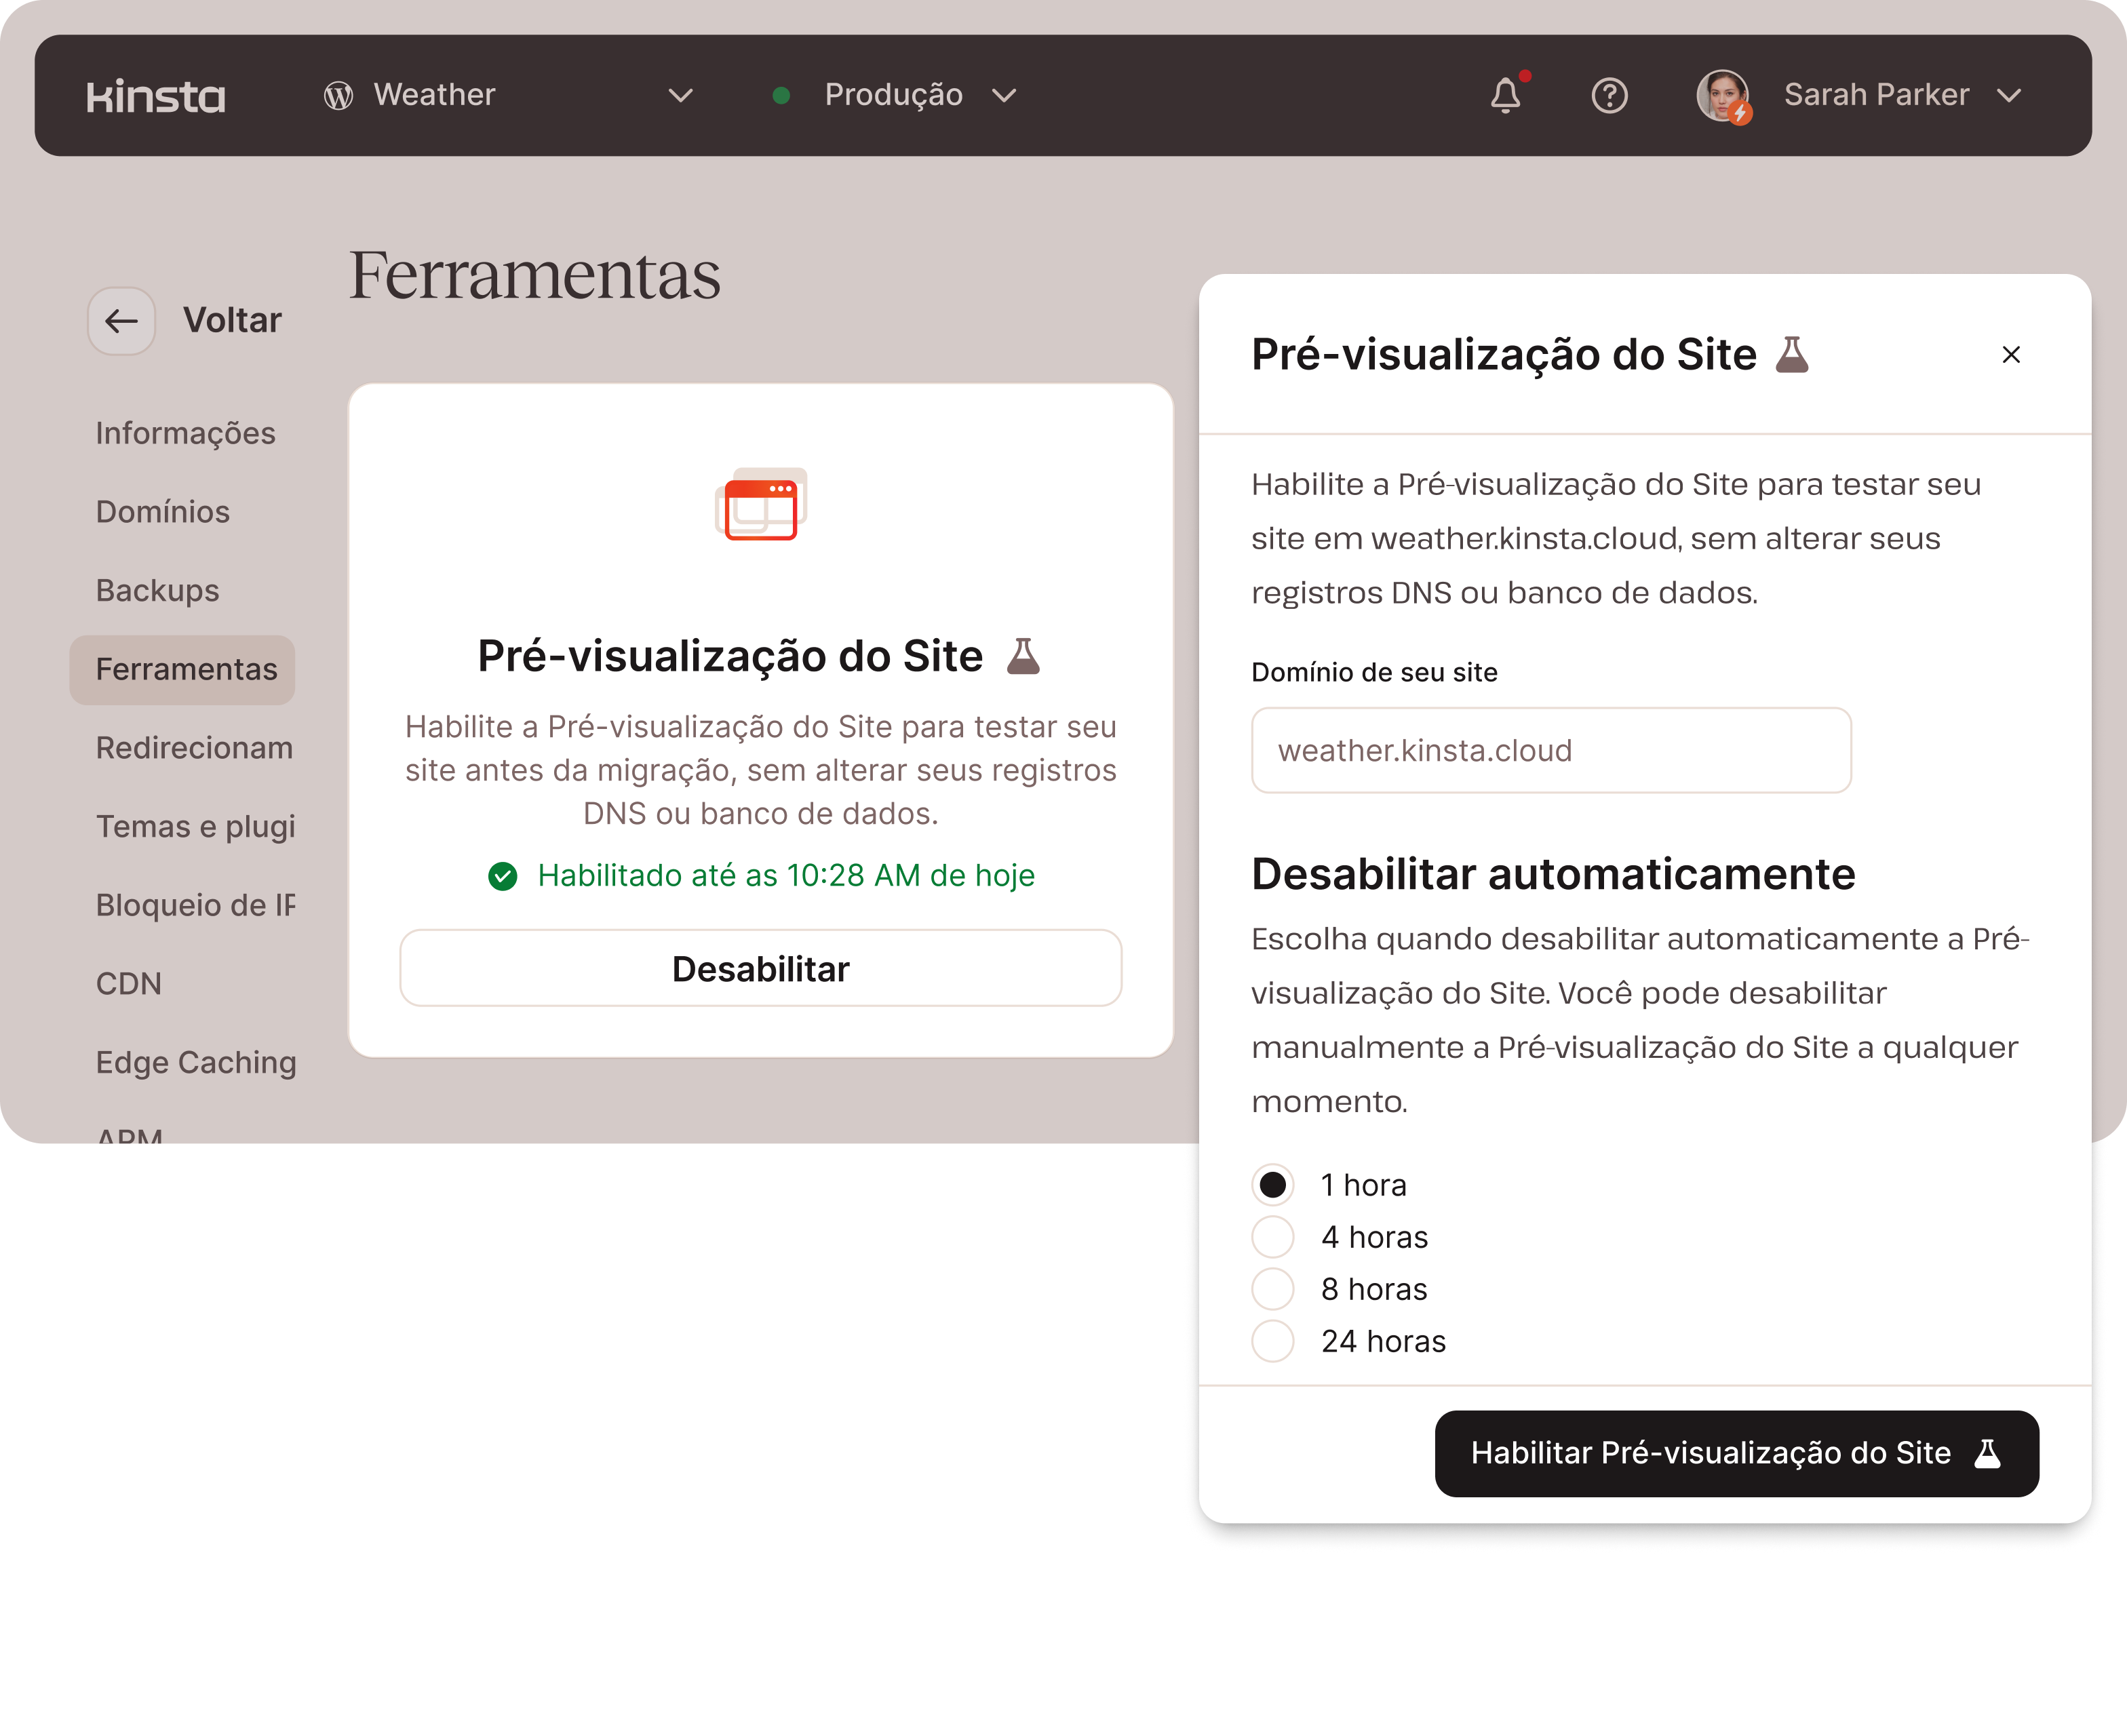Open Backups in sidebar menu

[x=158, y=591]
